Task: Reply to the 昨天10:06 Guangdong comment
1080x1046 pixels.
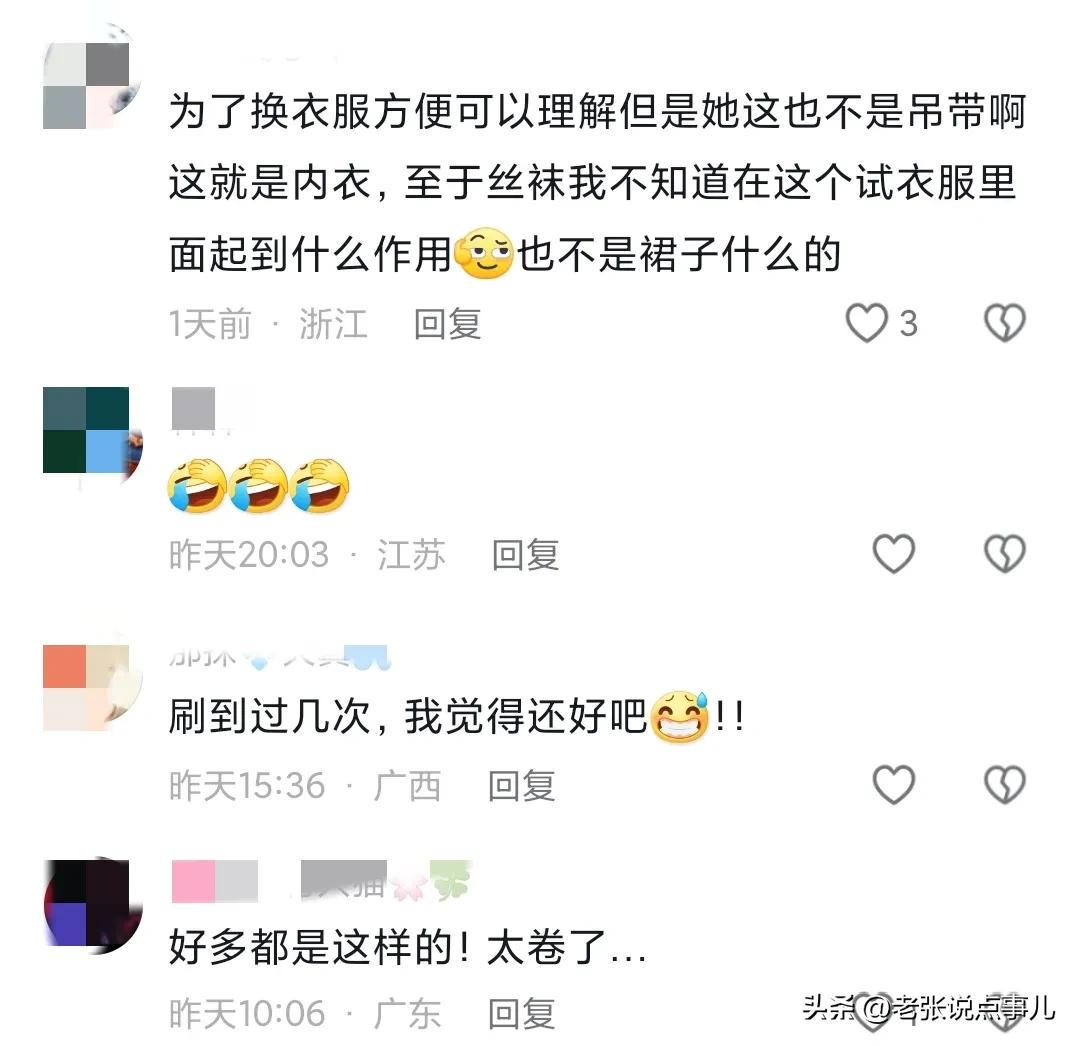Action: (521, 1014)
